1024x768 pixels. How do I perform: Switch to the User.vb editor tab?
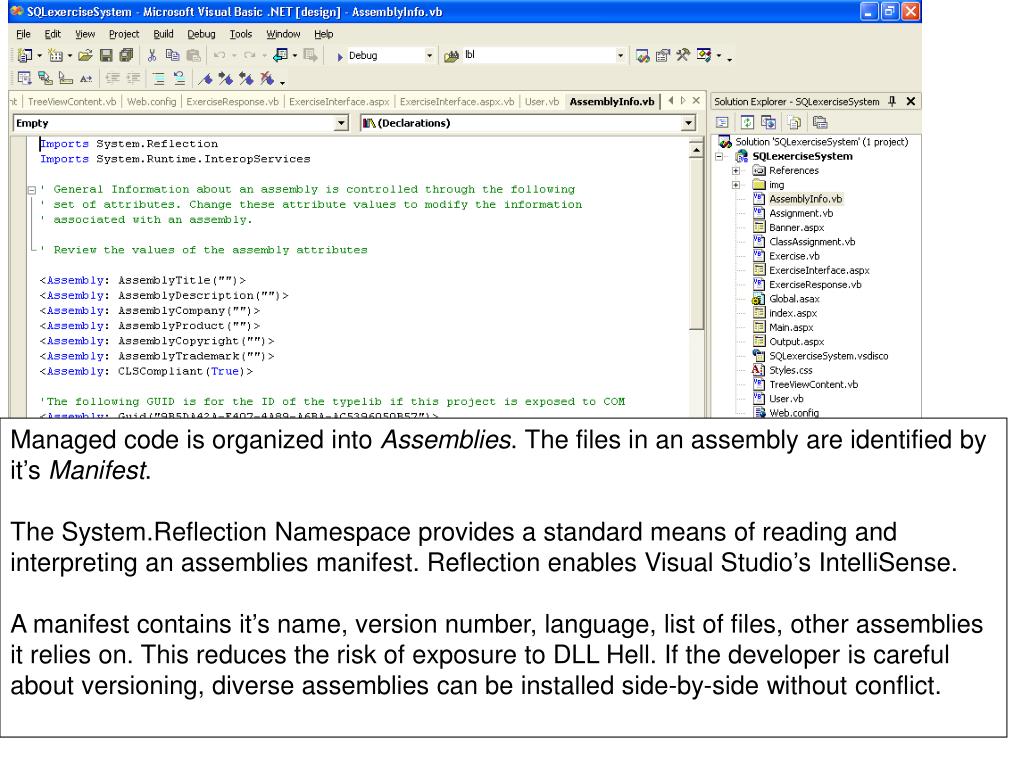pyautogui.click(x=542, y=101)
